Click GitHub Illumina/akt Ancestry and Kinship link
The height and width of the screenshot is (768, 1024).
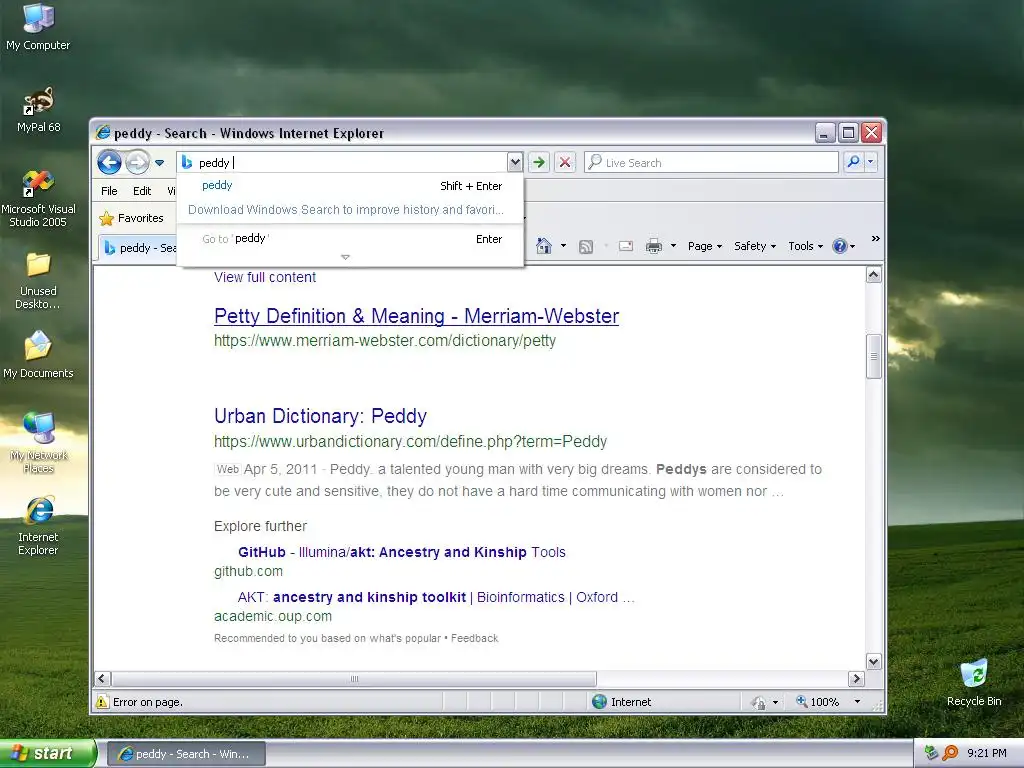(x=402, y=552)
